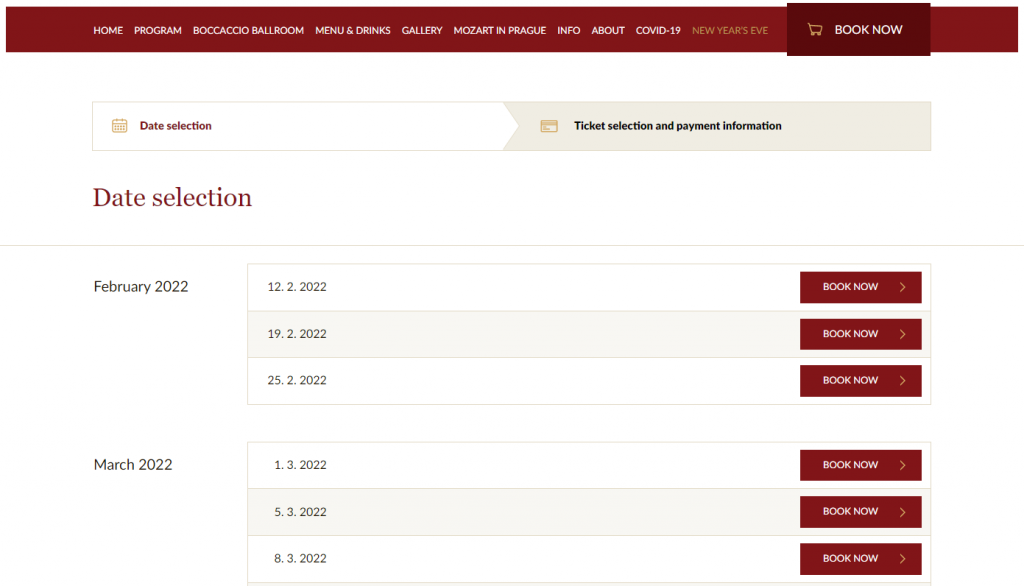Open the Program page from navigation
The image size is (1024, 586).
click(x=158, y=31)
